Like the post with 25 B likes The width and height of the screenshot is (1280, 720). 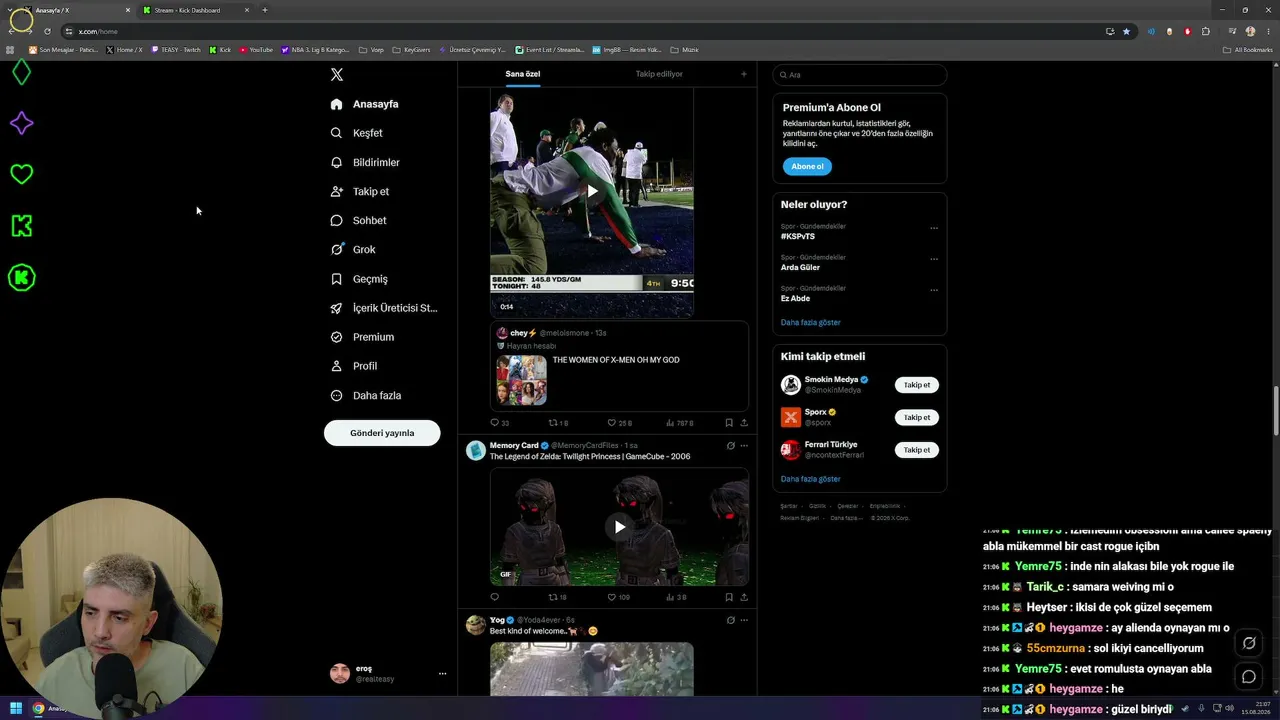click(619, 423)
